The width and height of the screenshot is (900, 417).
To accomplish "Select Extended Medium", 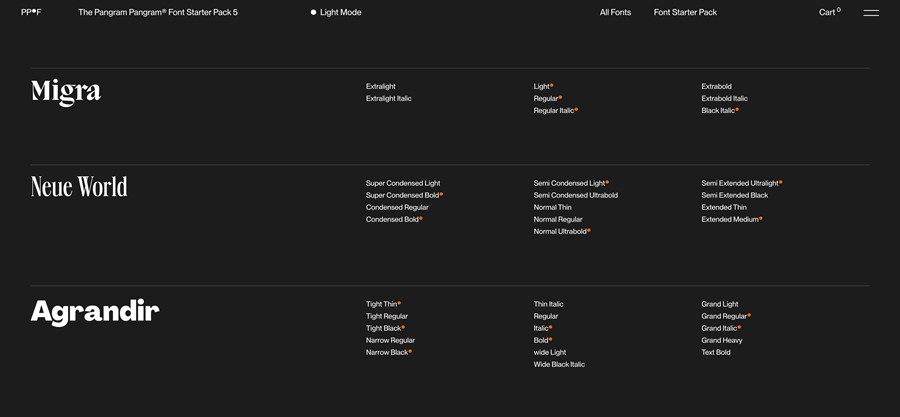I will pyautogui.click(x=730, y=220).
